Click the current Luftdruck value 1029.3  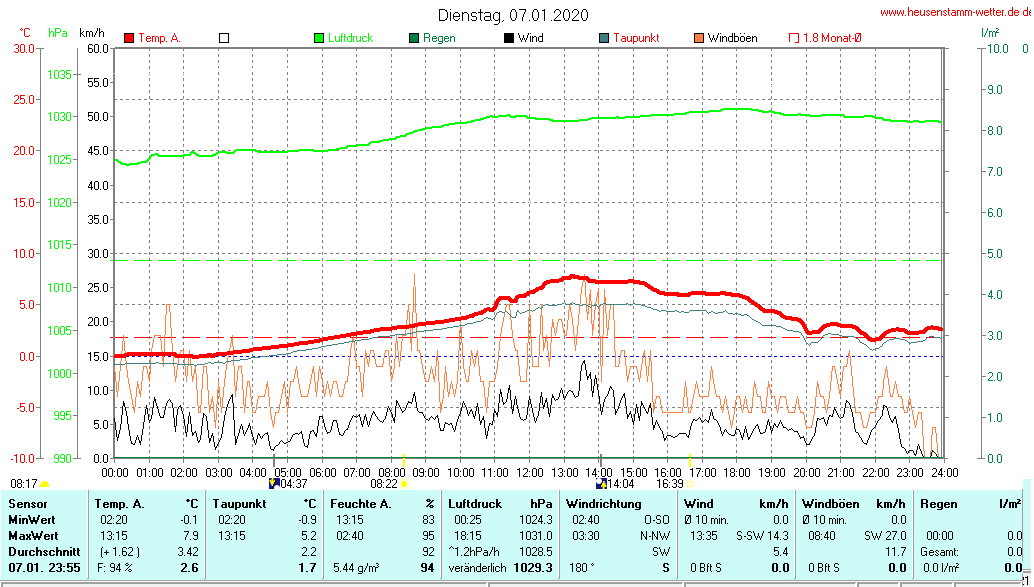[x=533, y=567]
